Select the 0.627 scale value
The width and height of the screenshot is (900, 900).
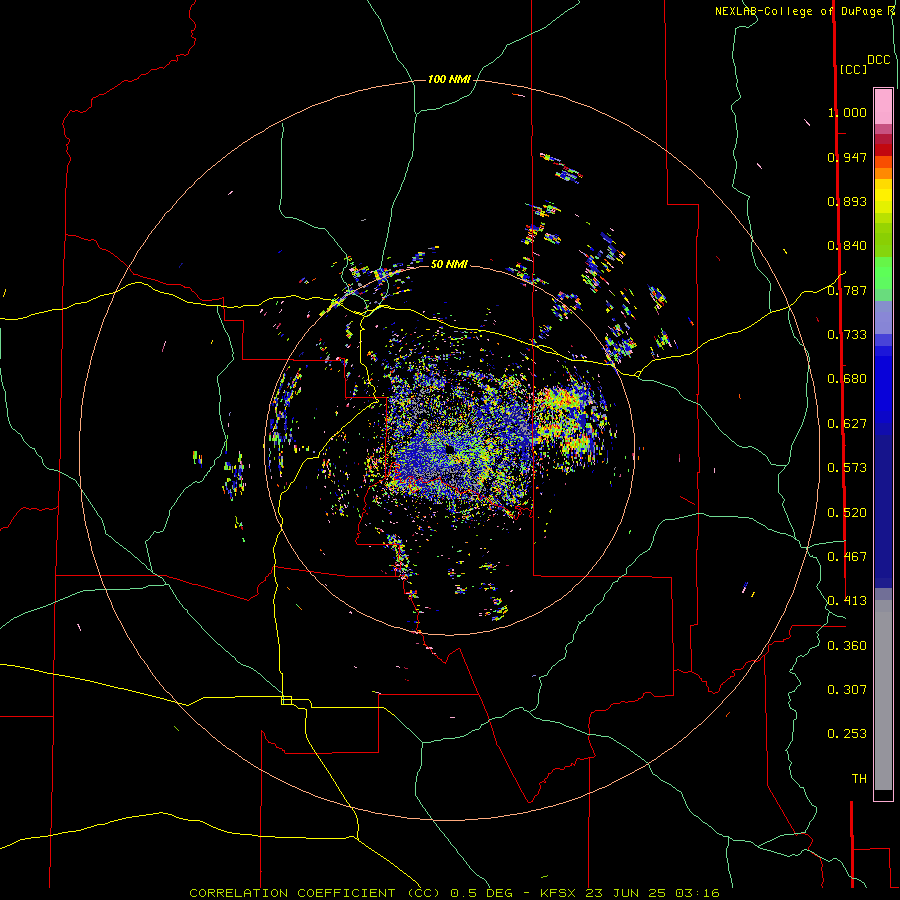pyautogui.click(x=847, y=424)
